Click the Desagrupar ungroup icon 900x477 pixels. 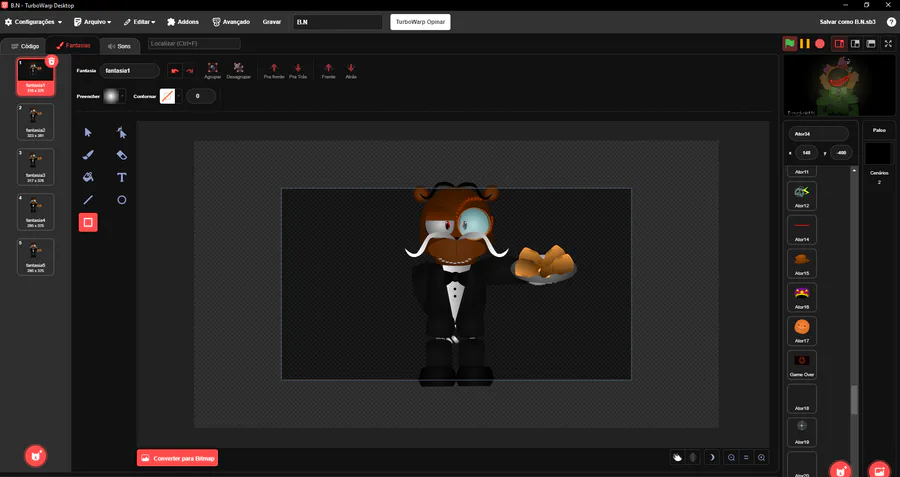coord(239,68)
